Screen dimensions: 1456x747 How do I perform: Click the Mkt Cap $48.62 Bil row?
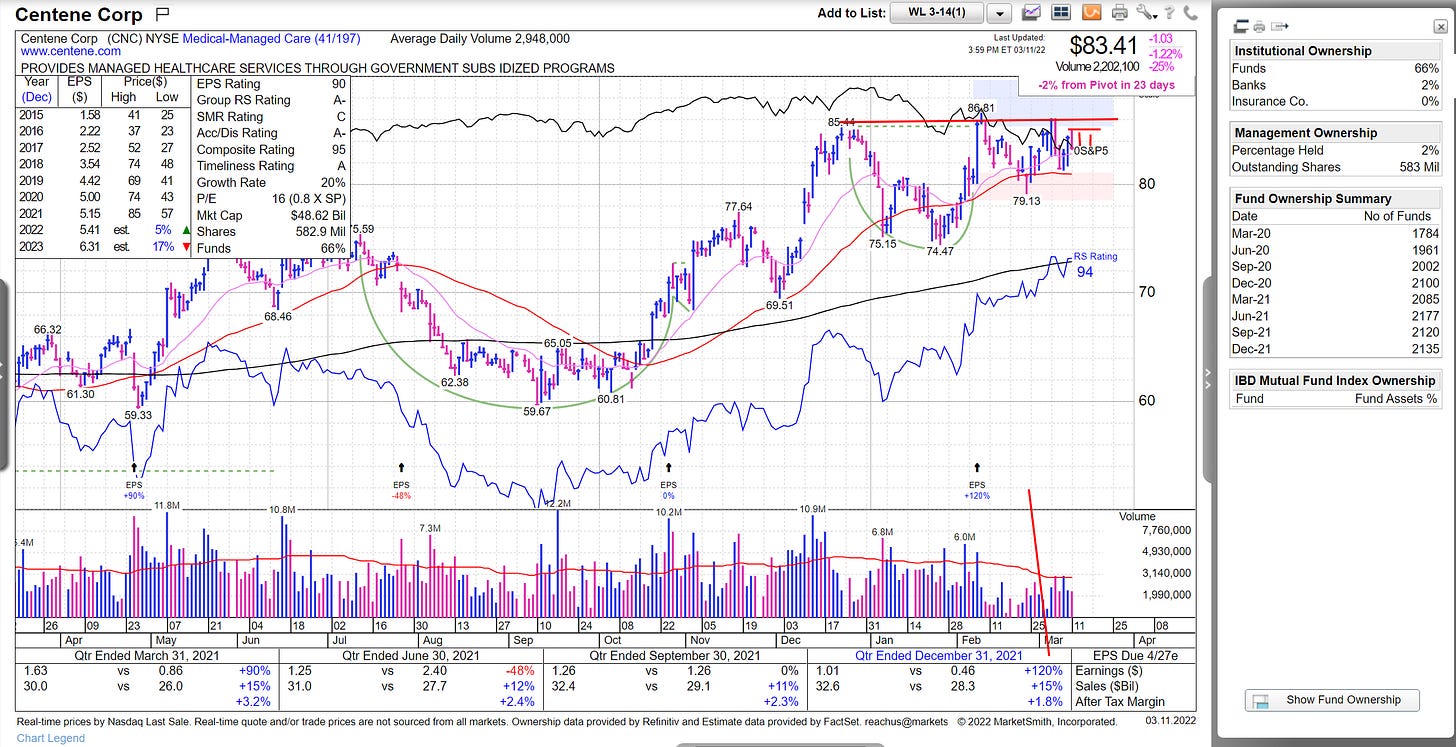pos(271,215)
